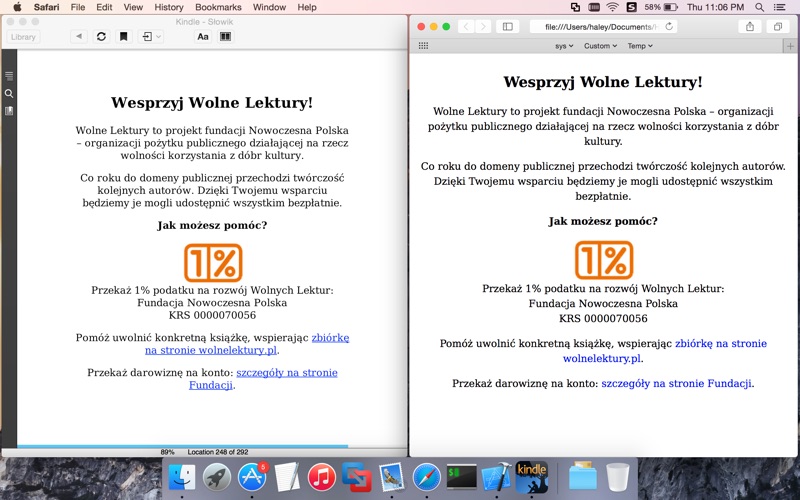Click the Kindle sync refresh icon
Screen dimensions: 800x500
(101, 37)
